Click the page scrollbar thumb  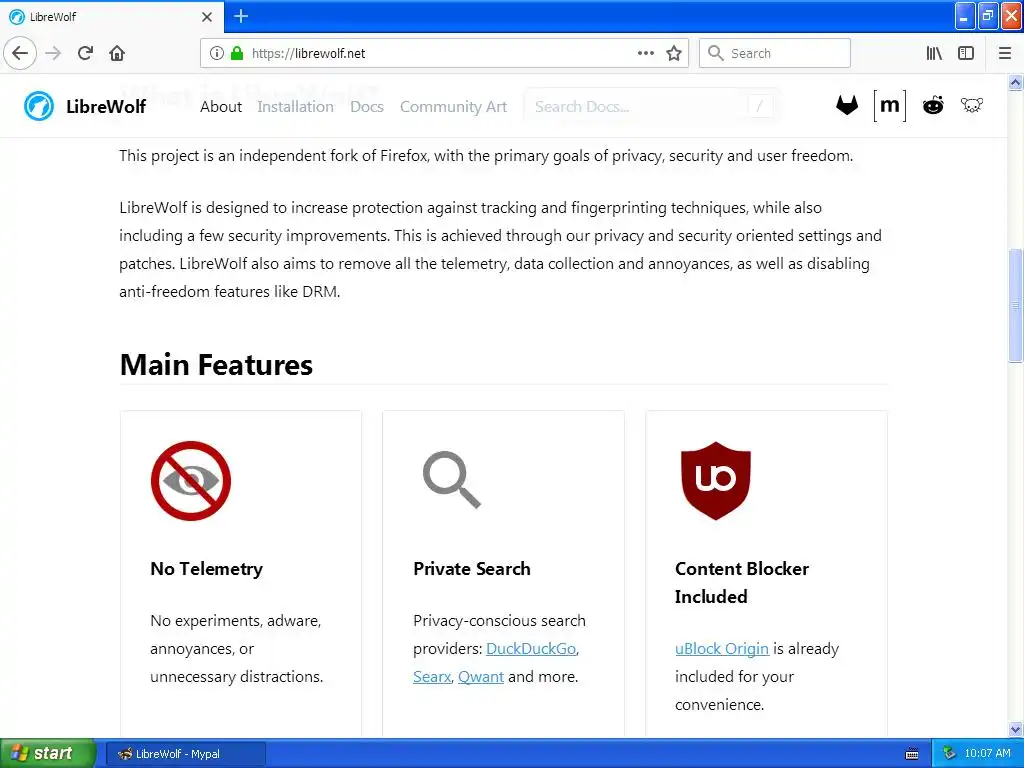point(1016,305)
